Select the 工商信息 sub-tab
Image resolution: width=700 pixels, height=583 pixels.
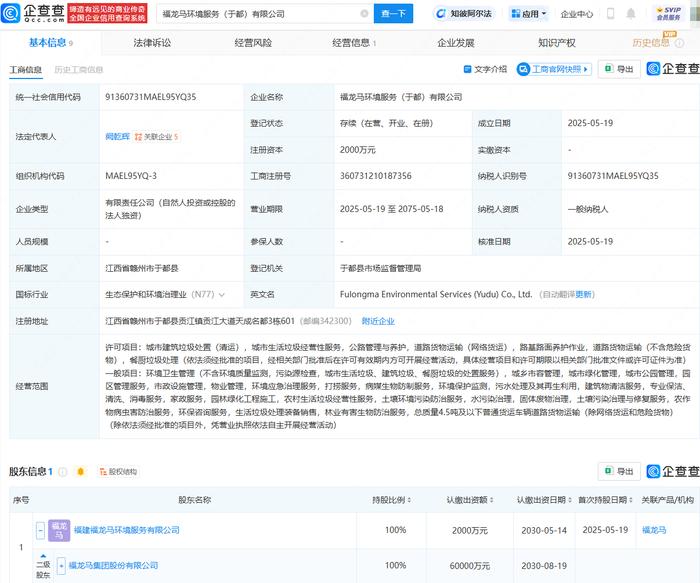(x=25, y=70)
